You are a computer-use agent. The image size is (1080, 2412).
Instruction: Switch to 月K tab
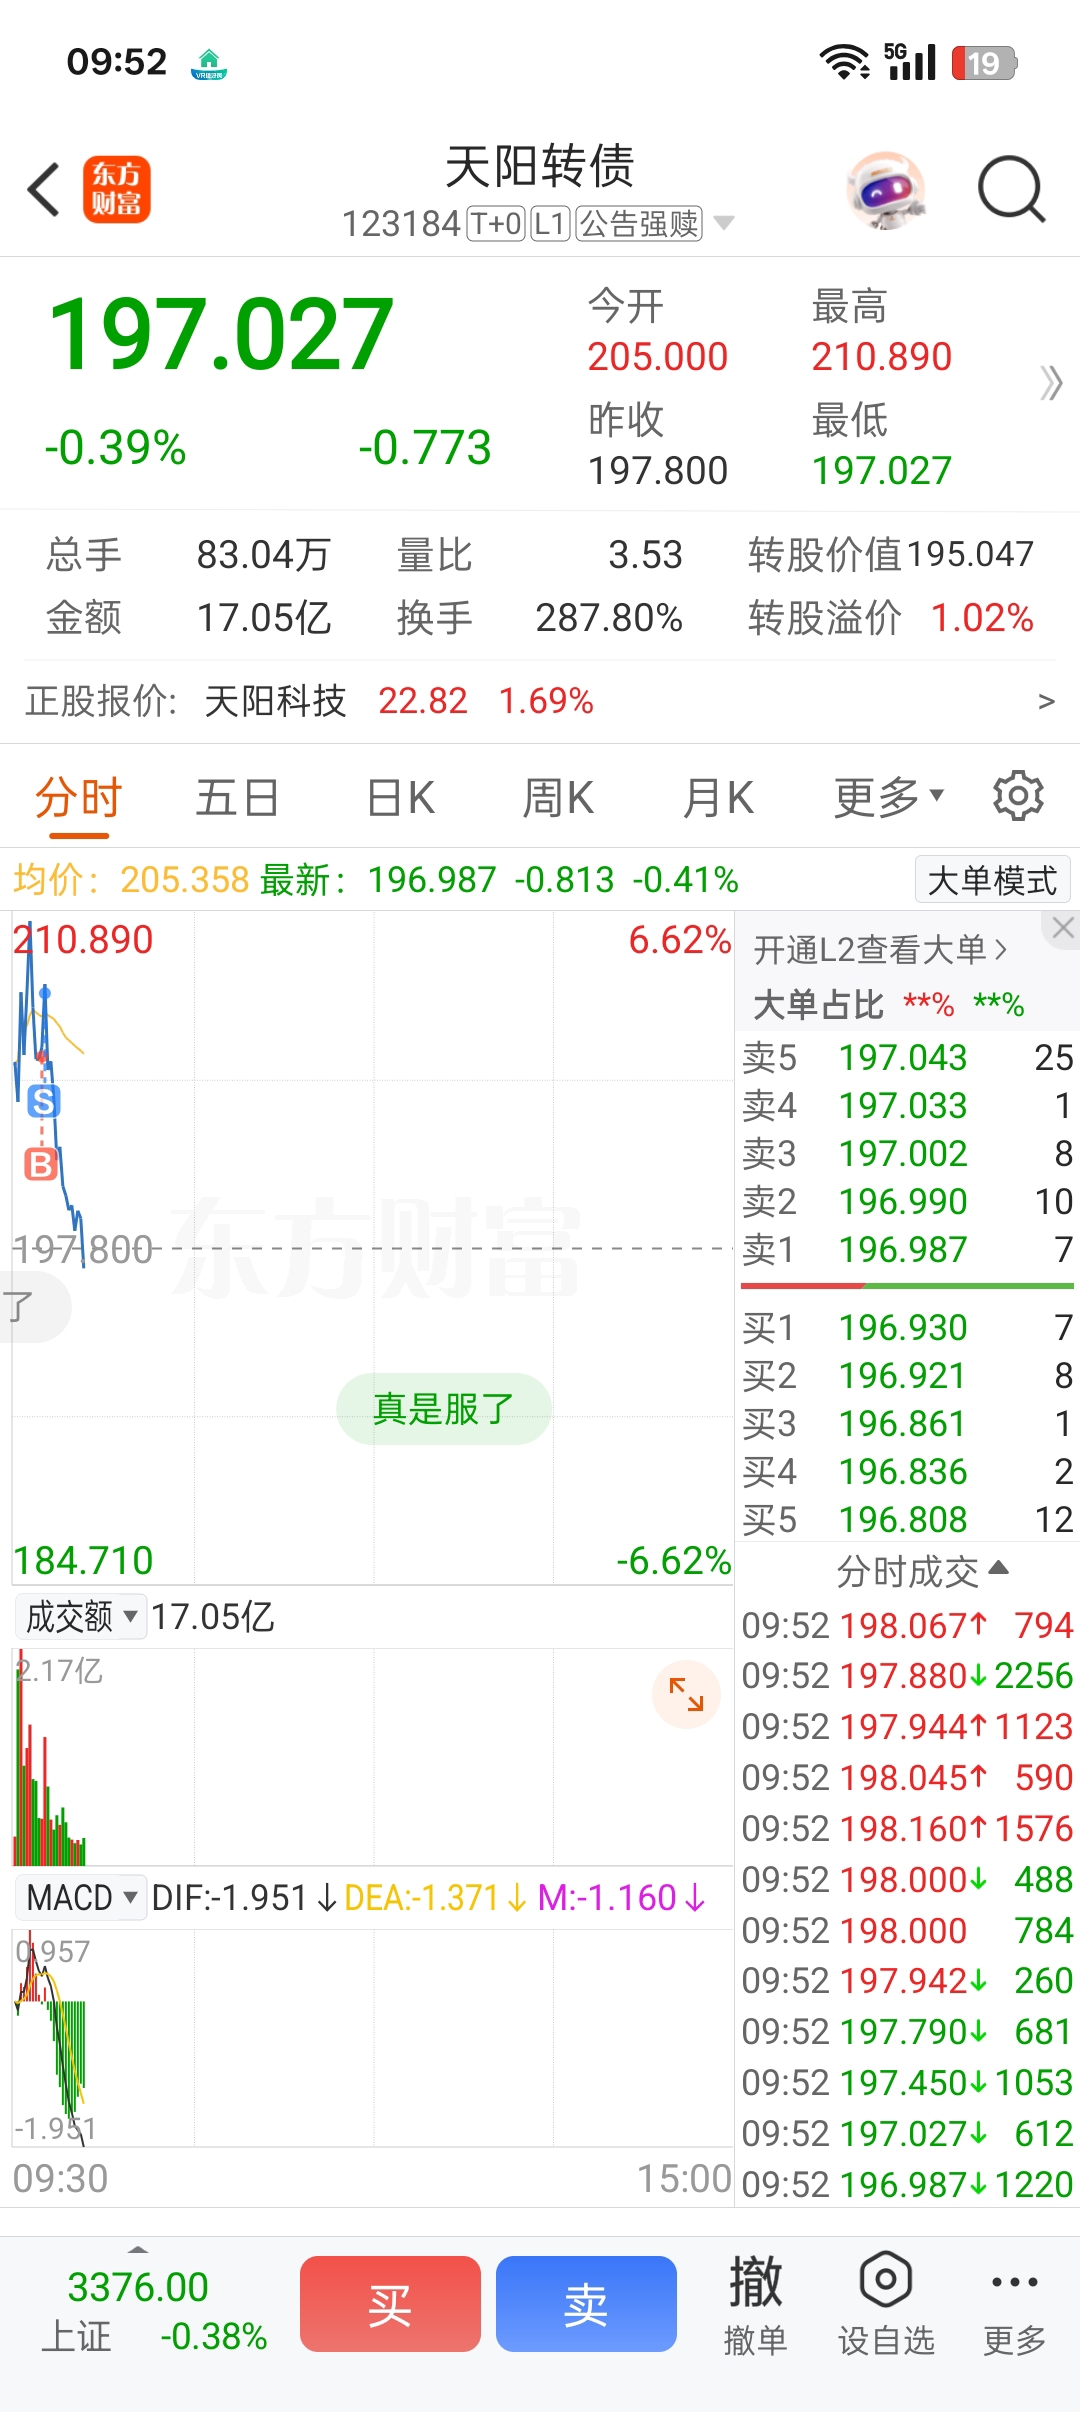(x=718, y=798)
